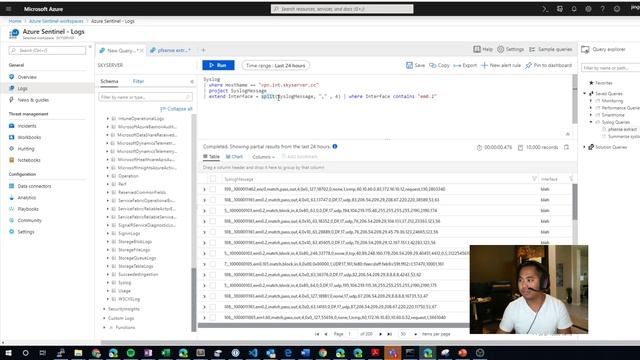Viewport: 640px width, 360px height.
Task: Switch to the New Query tab
Action: [119, 50]
